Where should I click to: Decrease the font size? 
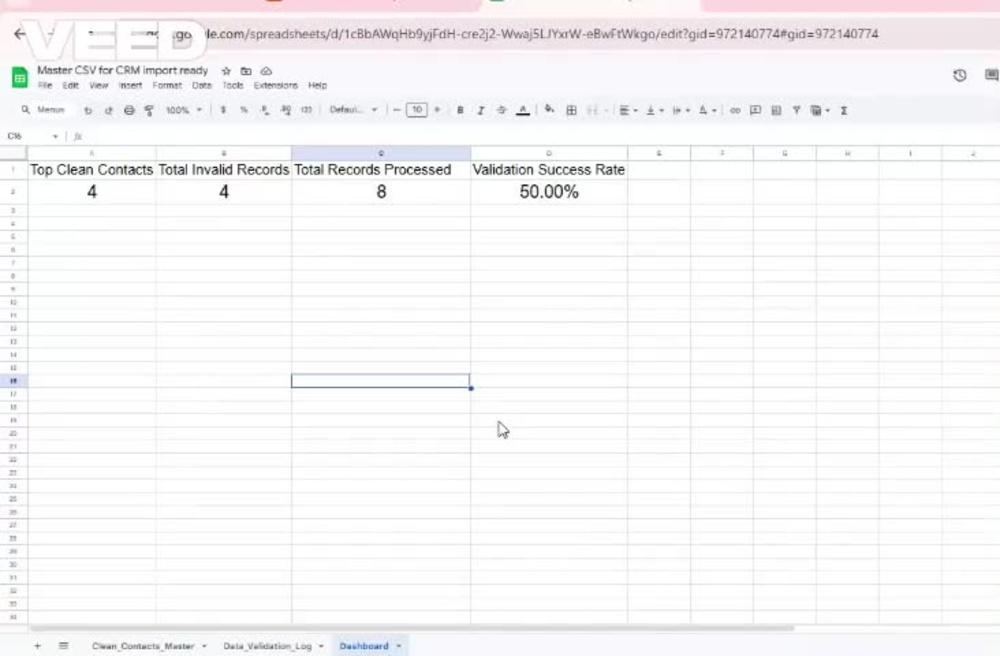click(x=396, y=110)
